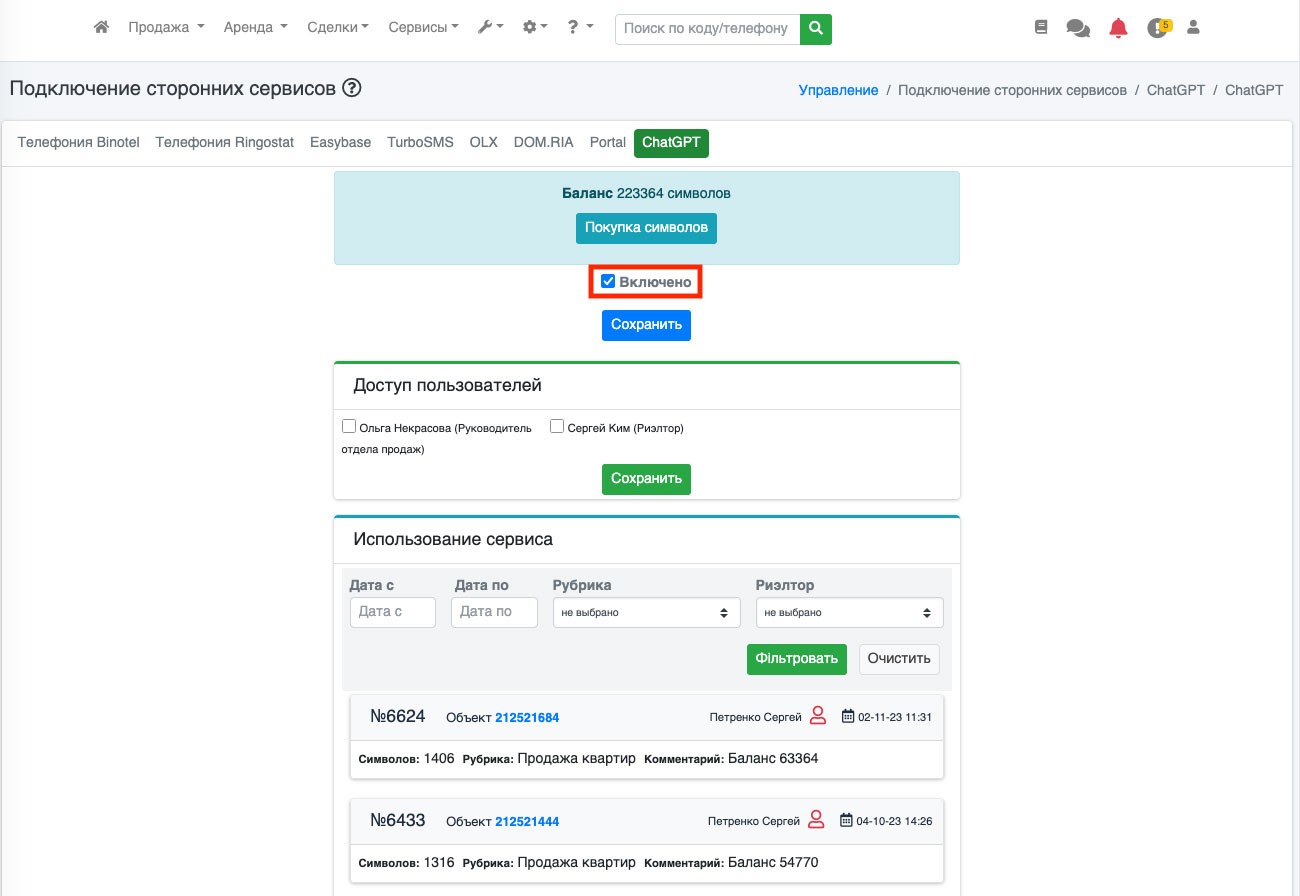This screenshot has height=896, width=1300.
Task: Open the user profile icon
Action: coord(1193,28)
